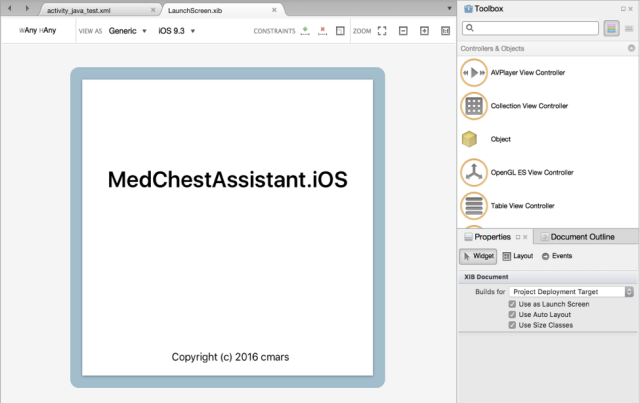The width and height of the screenshot is (640, 403).
Task: Select the LaunchScreen.xib tab
Action: tap(195, 11)
